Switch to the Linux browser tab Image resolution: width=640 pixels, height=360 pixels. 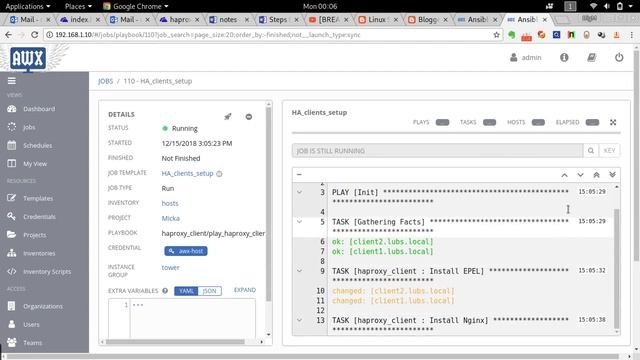click(x=377, y=20)
